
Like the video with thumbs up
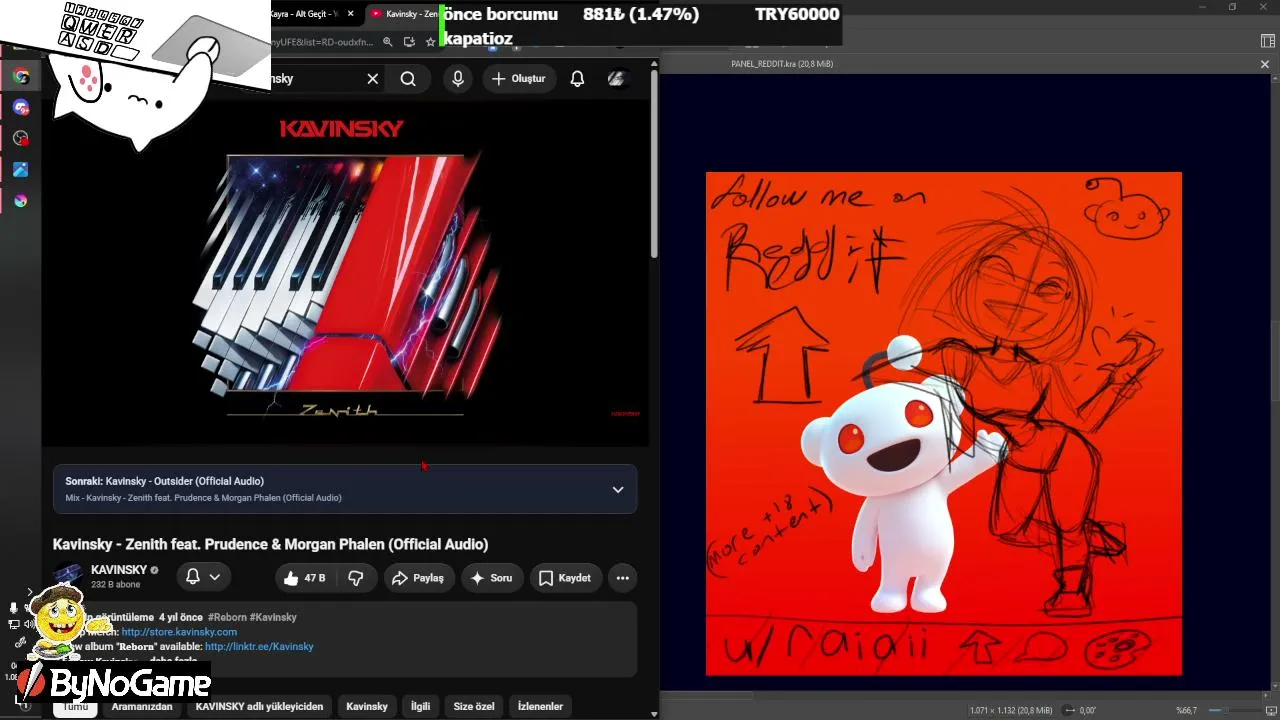click(303, 578)
